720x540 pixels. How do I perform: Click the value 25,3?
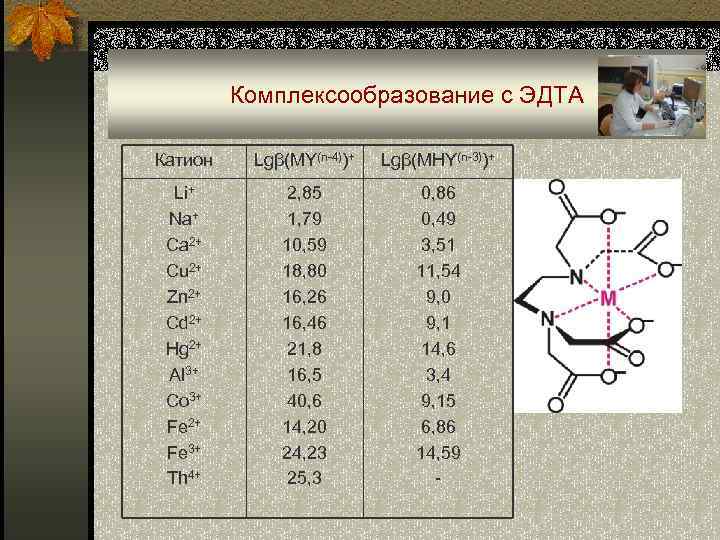304,478
